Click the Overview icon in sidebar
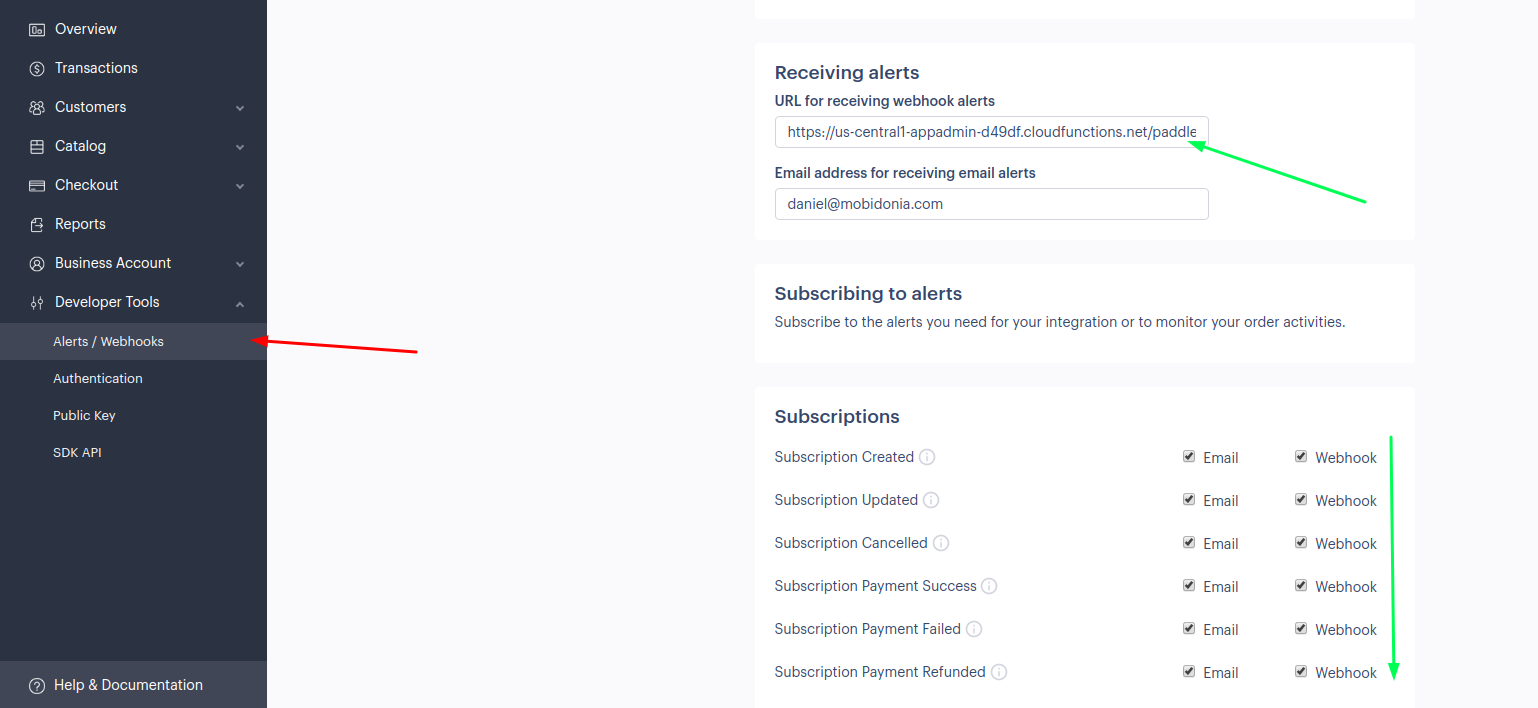This screenshot has width=1538, height=708. 37,29
